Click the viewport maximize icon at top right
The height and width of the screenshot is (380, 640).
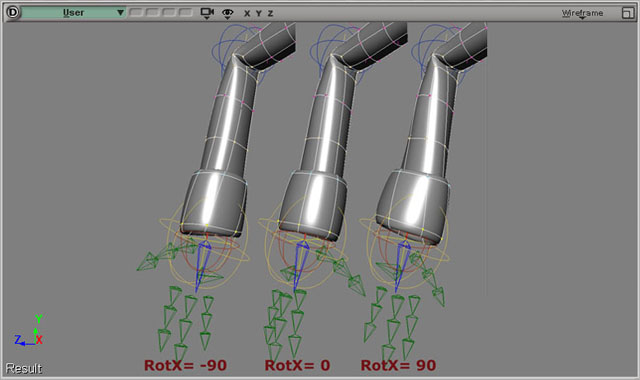tap(627, 13)
